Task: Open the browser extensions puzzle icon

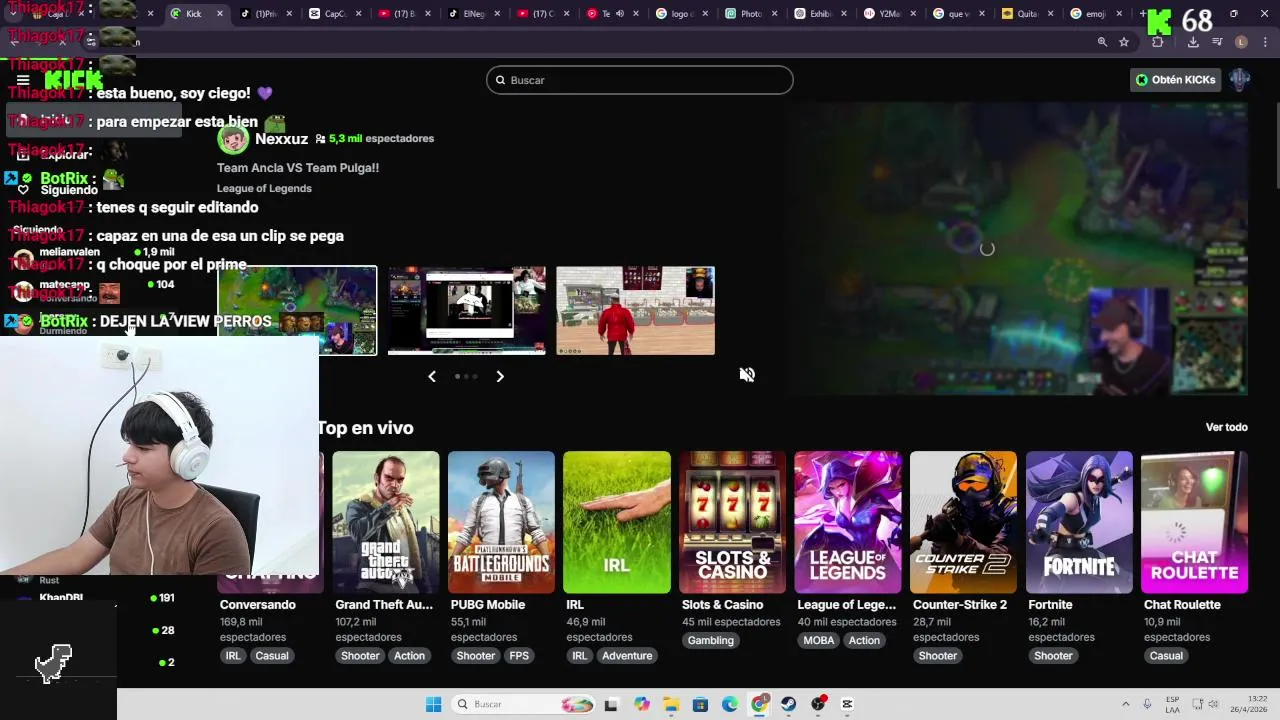Action: [1157, 42]
